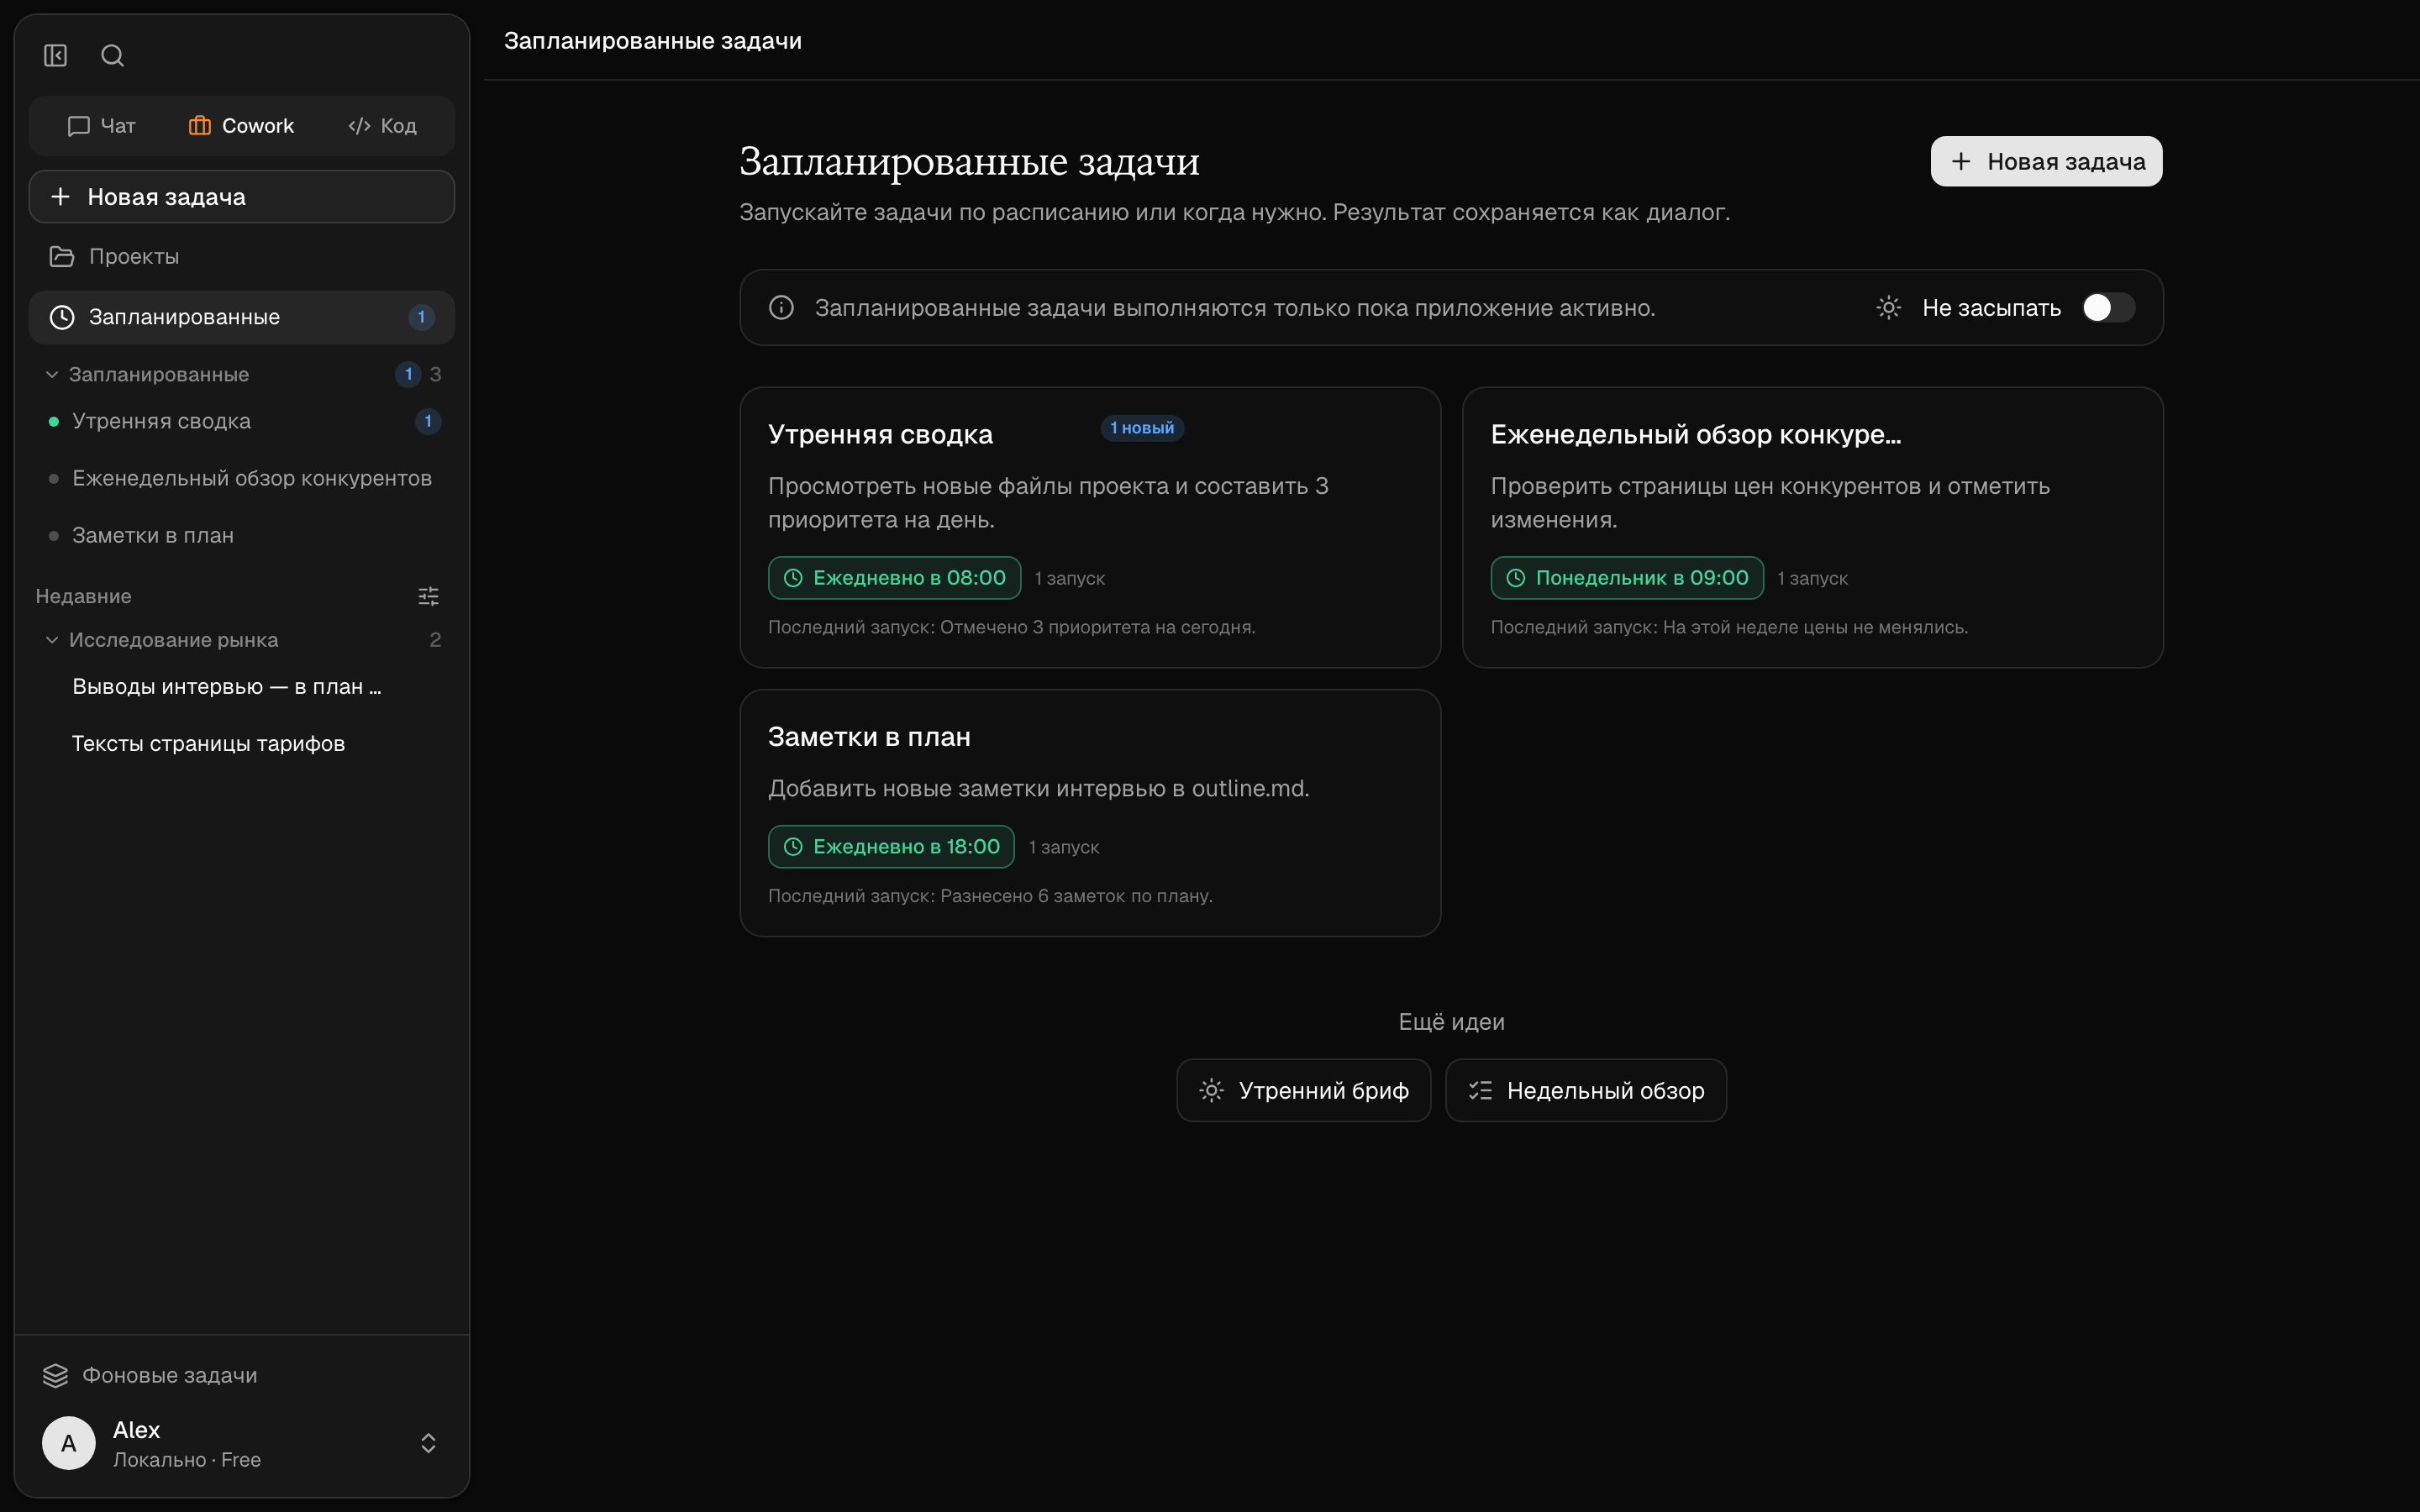Click the info icon in the notice banner
Image resolution: width=2420 pixels, height=1512 pixels.
pos(781,308)
